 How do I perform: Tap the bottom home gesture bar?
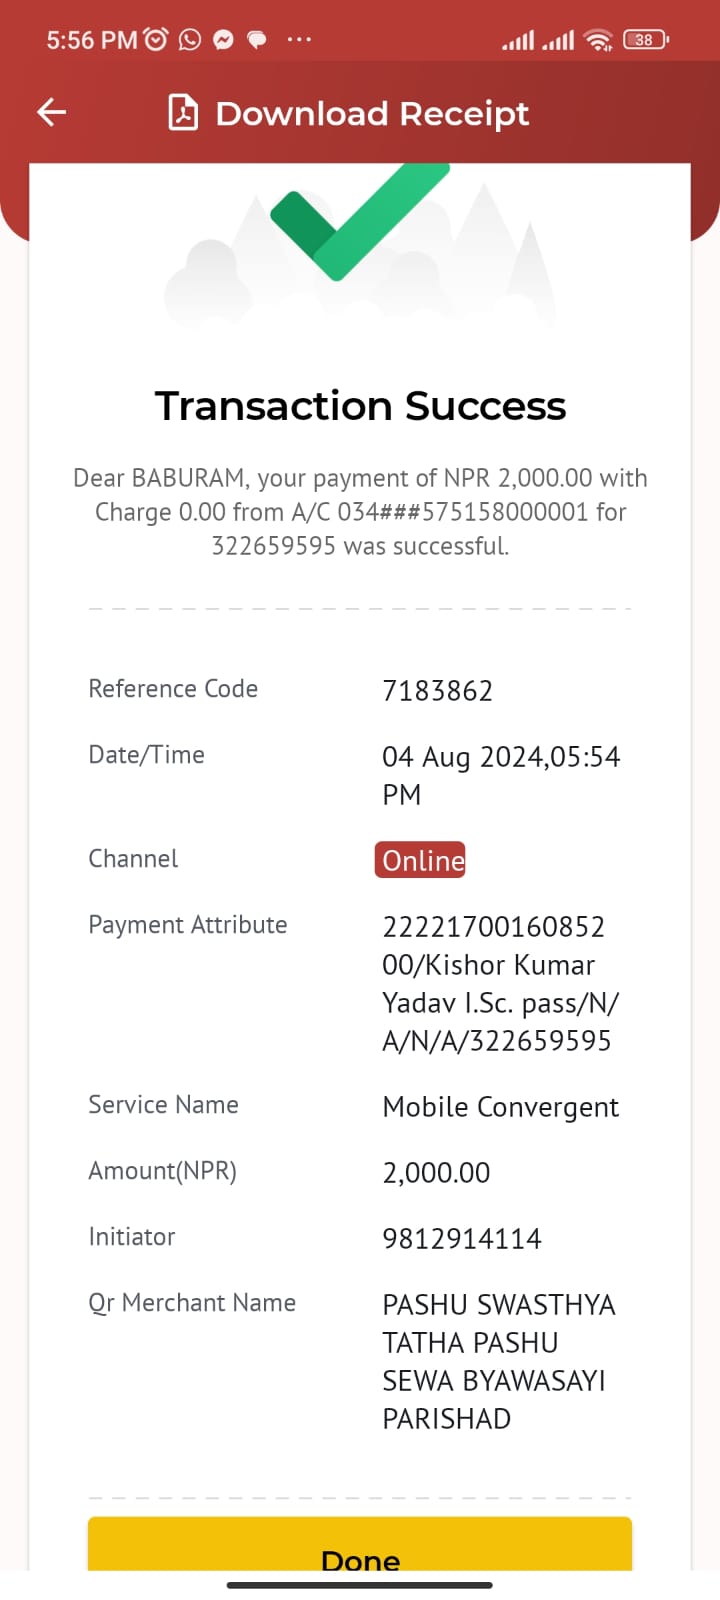point(360,1585)
